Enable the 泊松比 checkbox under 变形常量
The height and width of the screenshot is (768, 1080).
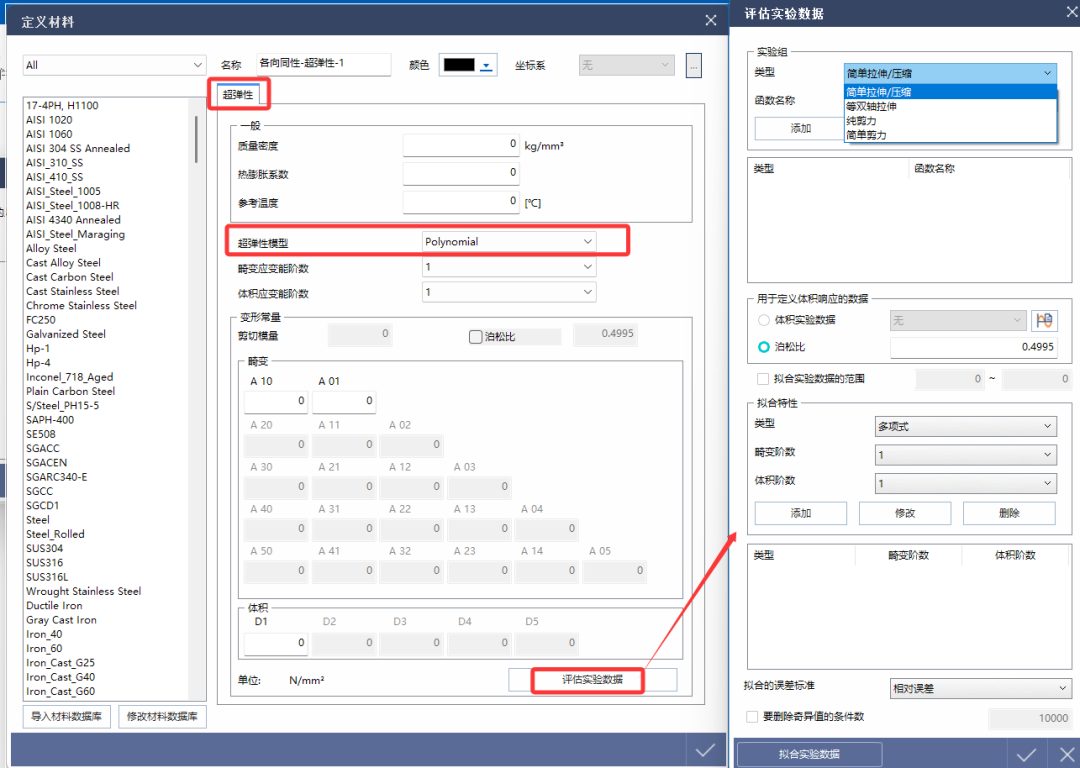pyautogui.click(x=476, y=337)
